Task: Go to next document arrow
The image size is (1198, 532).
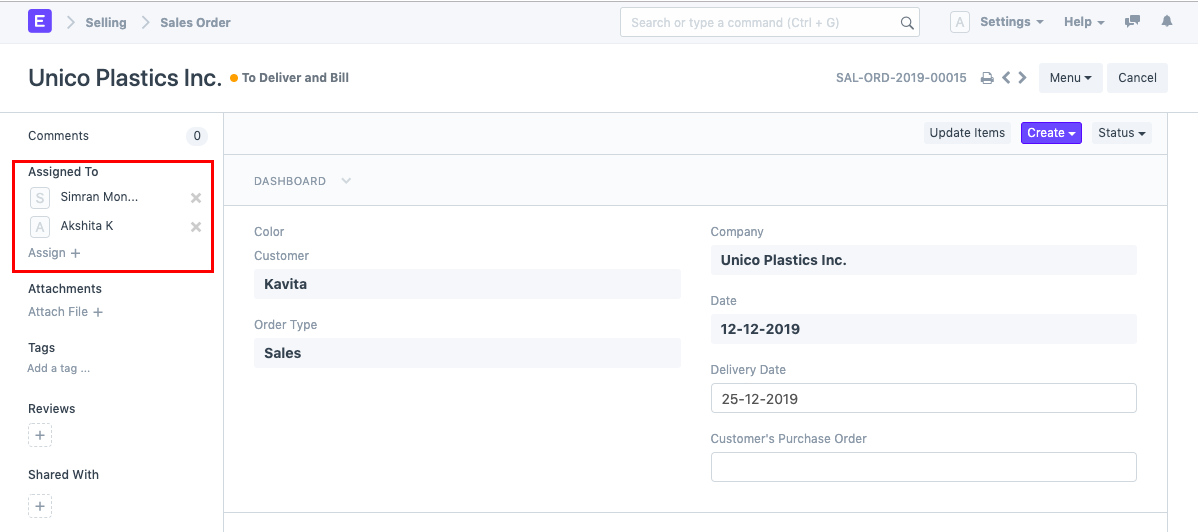Action: coord(1022,78)
